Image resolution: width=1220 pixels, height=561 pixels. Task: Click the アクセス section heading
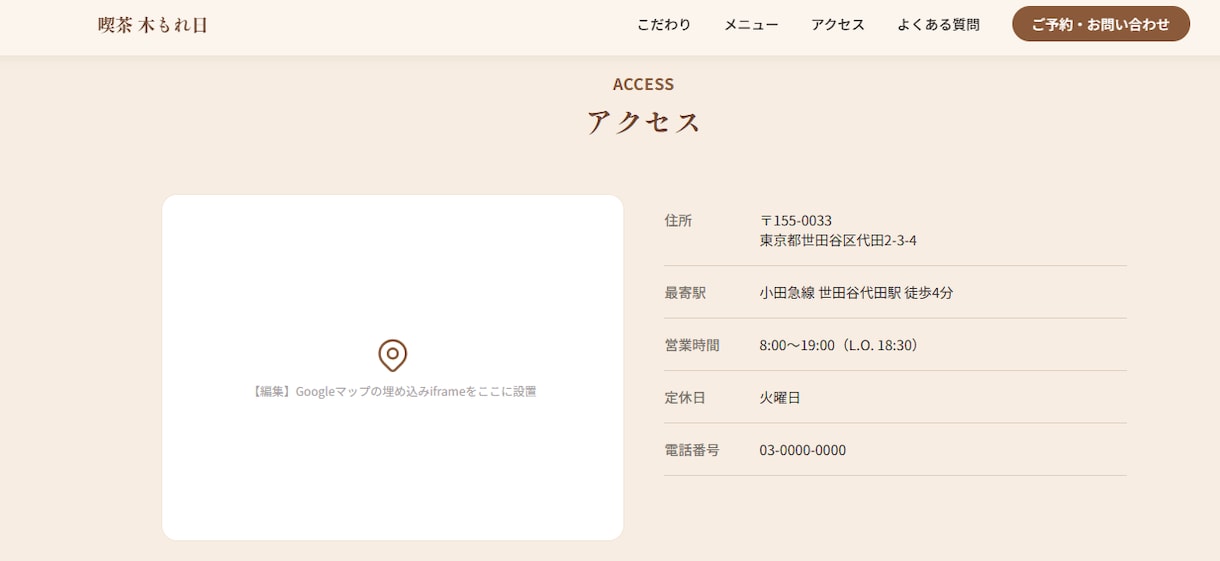point(643,122)
